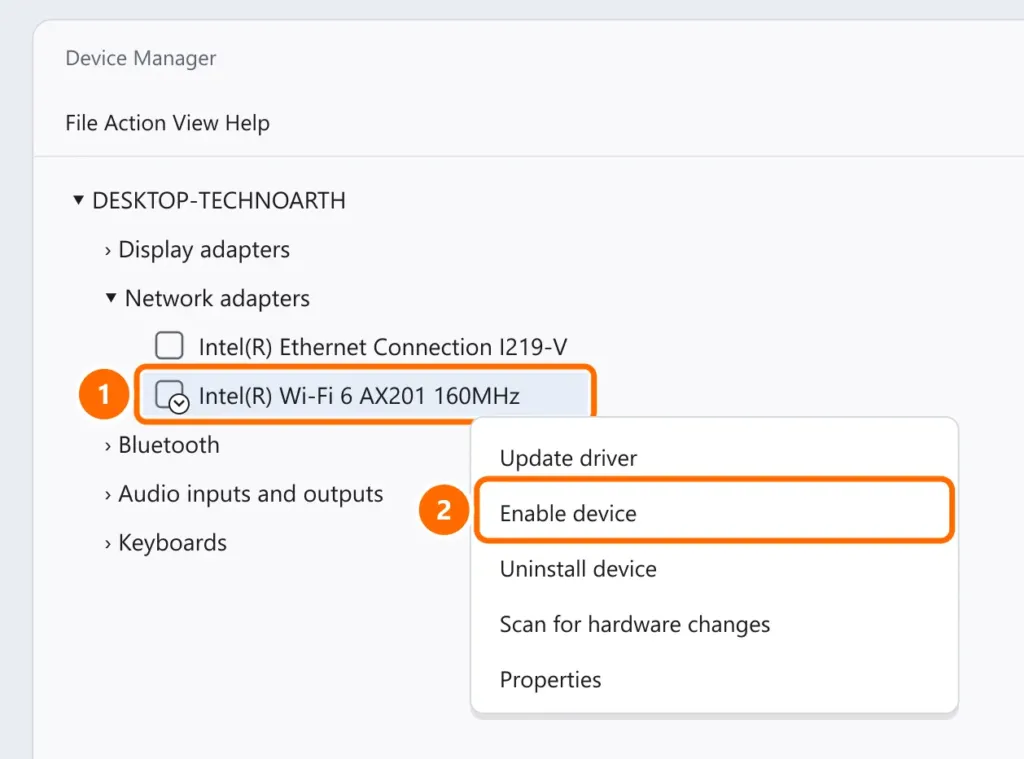Open the View menu
This screenshot has width=1024, height=759.
(195, 123)
